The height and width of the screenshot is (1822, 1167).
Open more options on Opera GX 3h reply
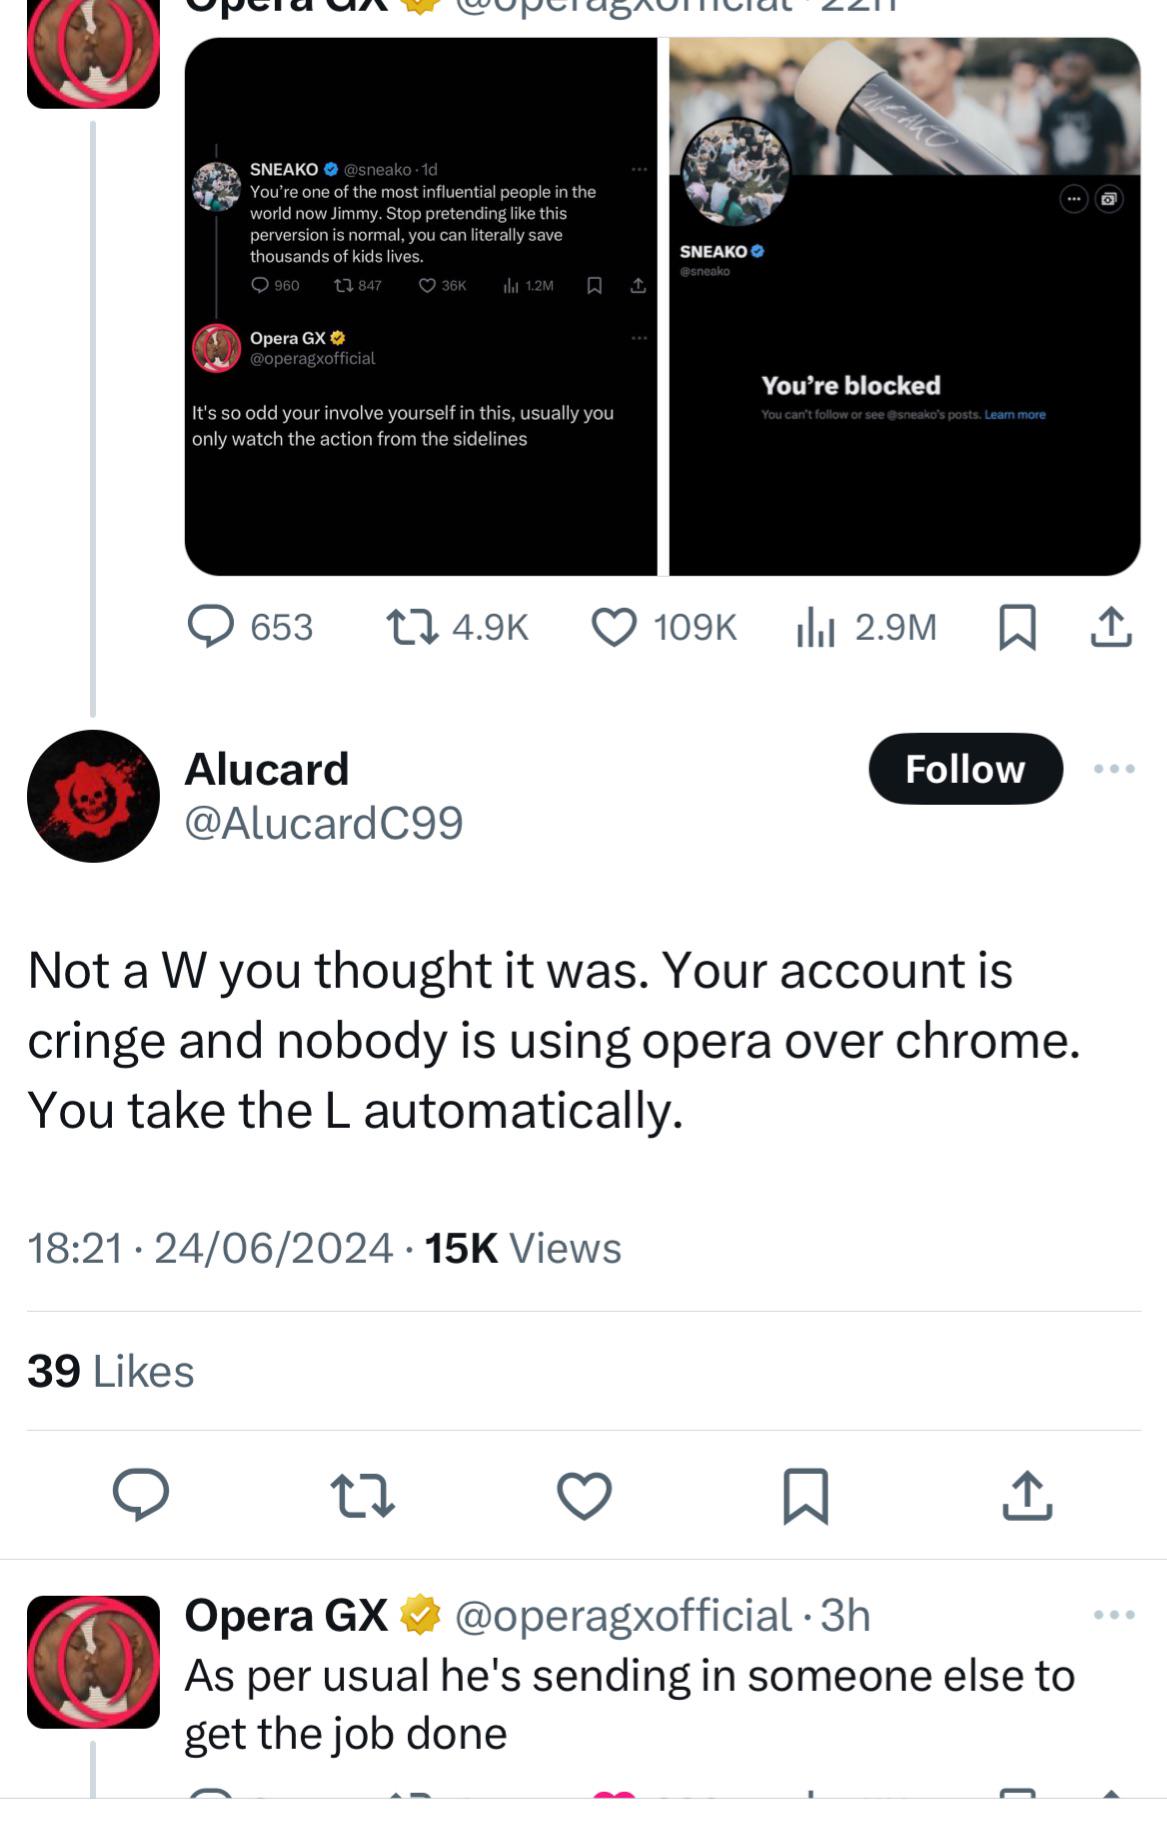[1114, 1615]
